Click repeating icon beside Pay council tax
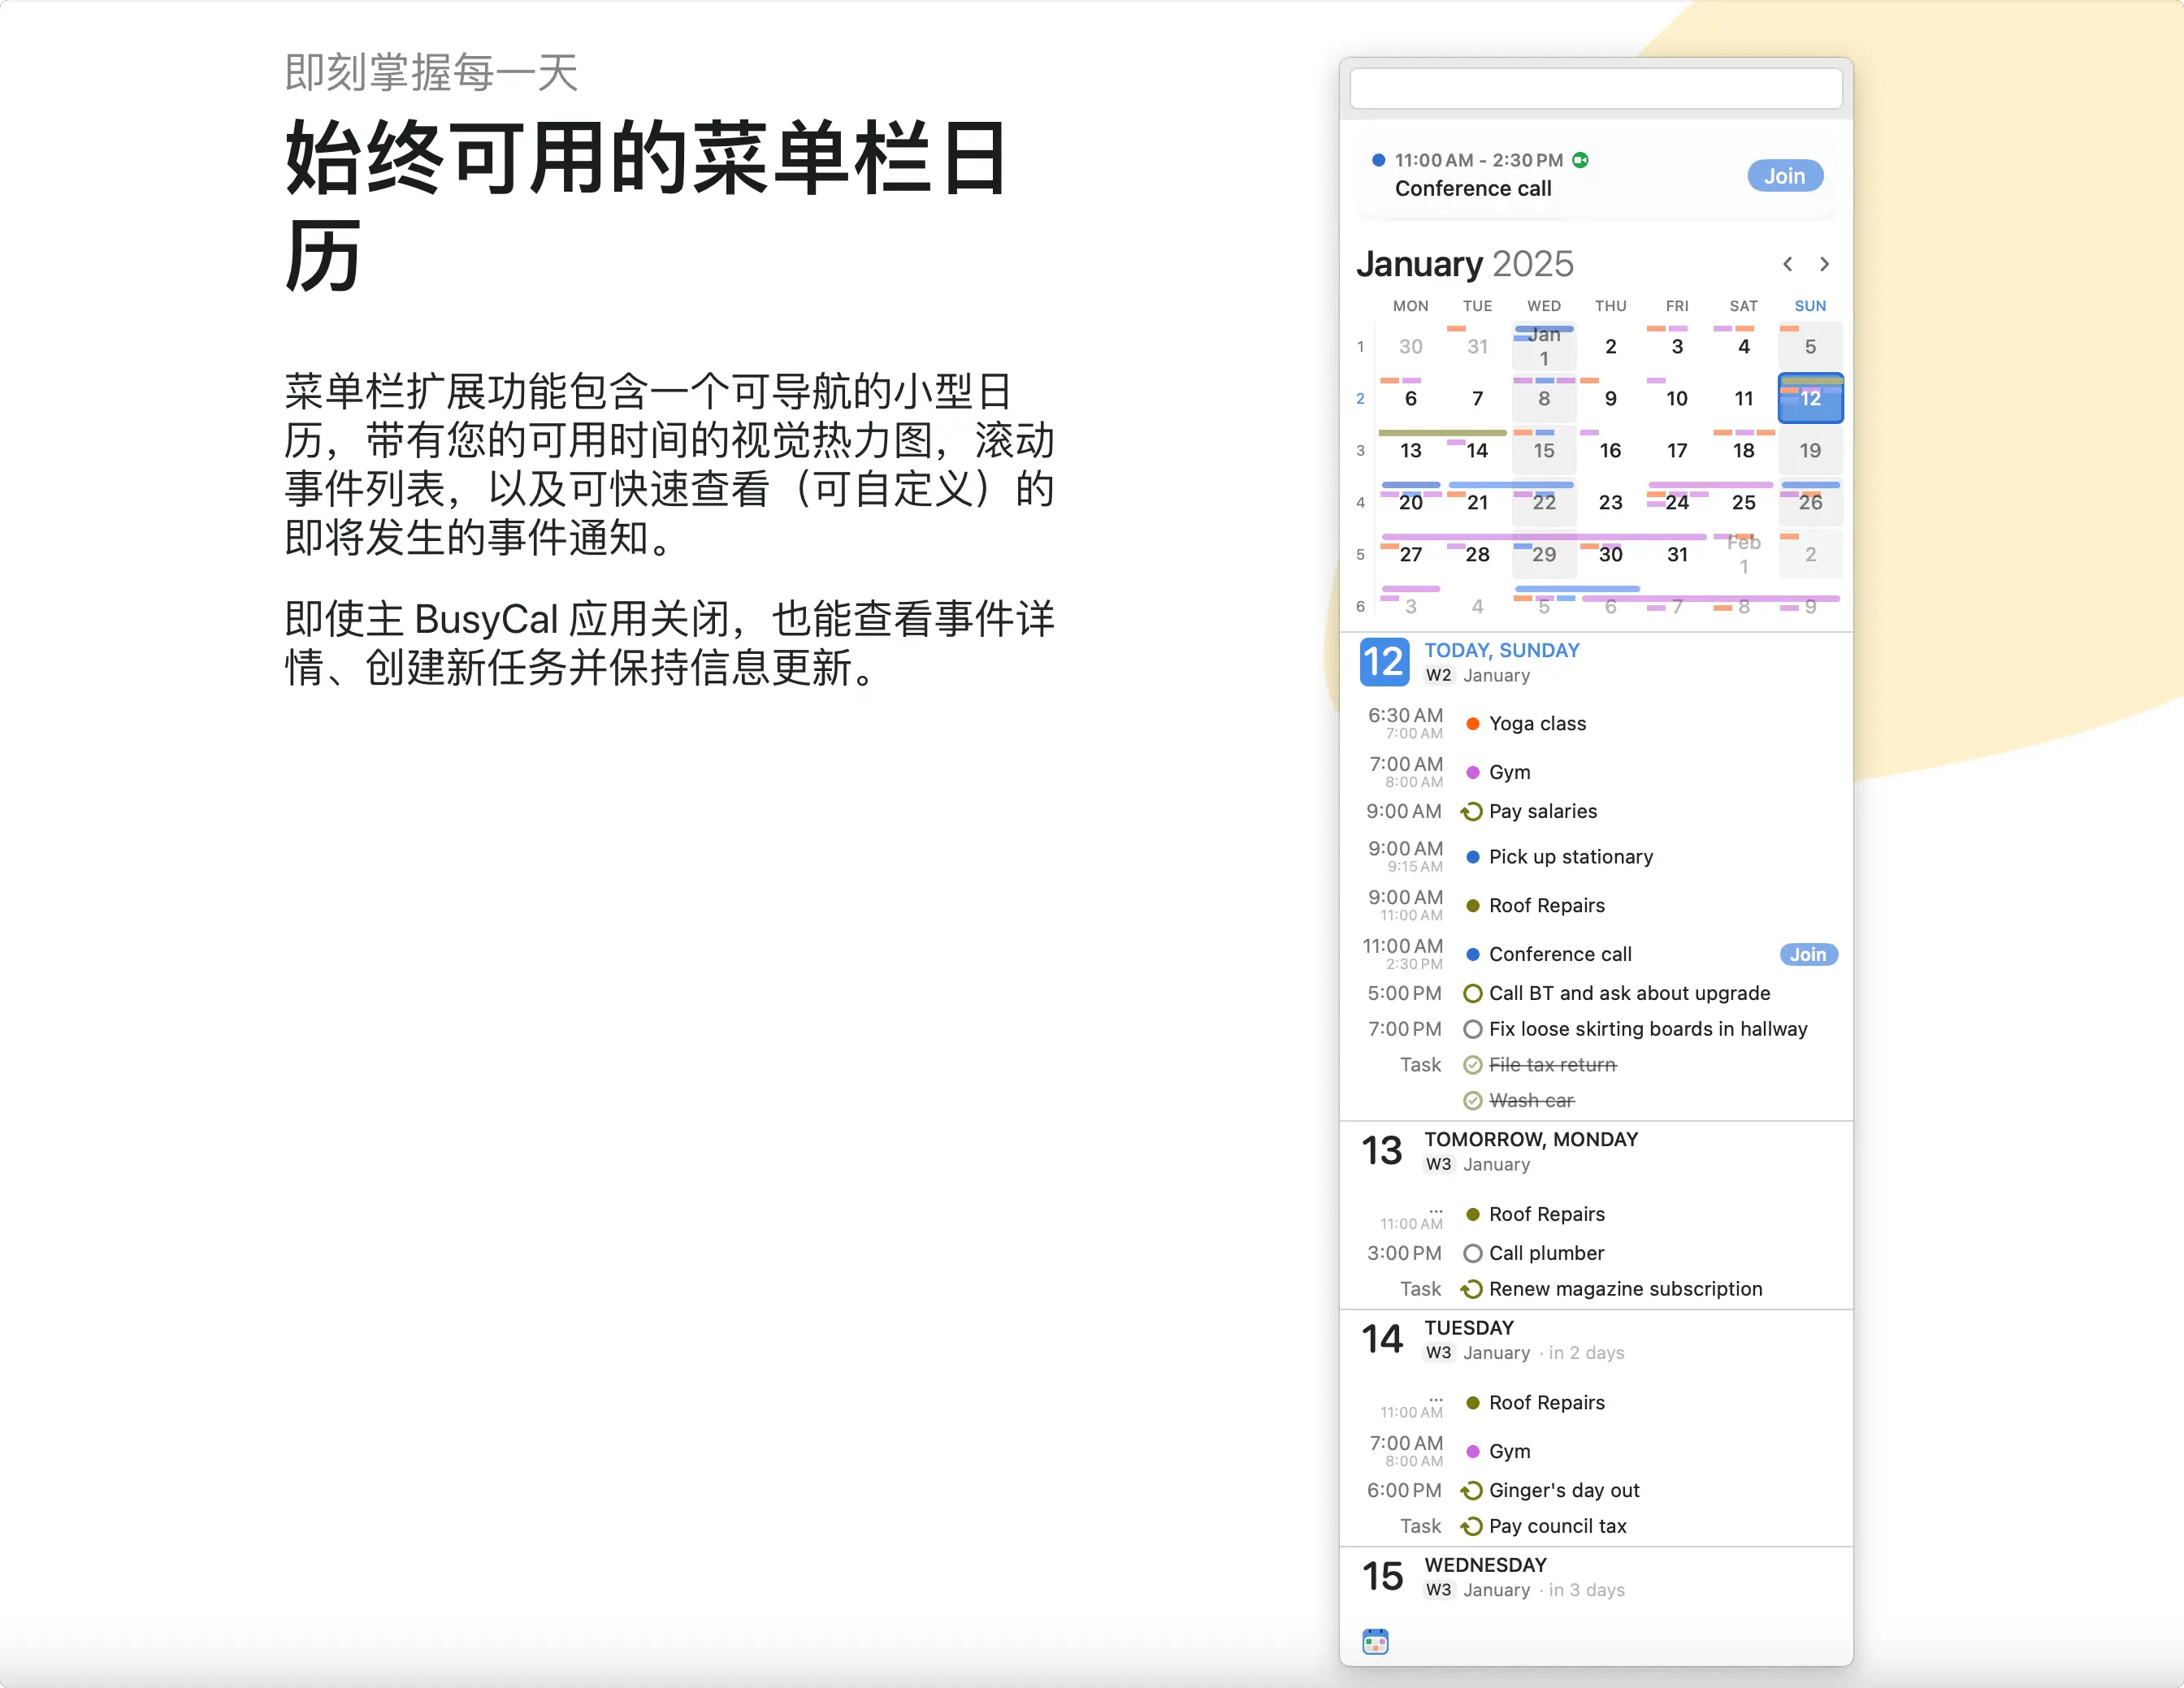 pyautogui.click(x=1472, y=1526)
